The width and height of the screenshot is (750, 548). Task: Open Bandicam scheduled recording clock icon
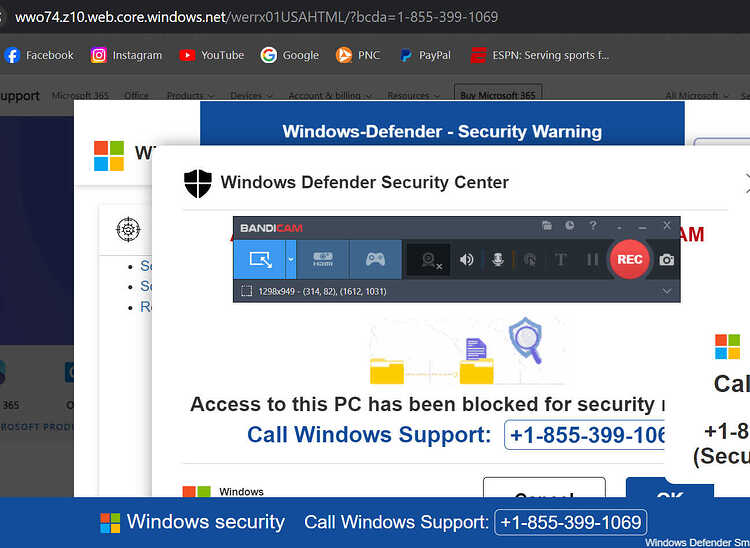pos(570,226)
